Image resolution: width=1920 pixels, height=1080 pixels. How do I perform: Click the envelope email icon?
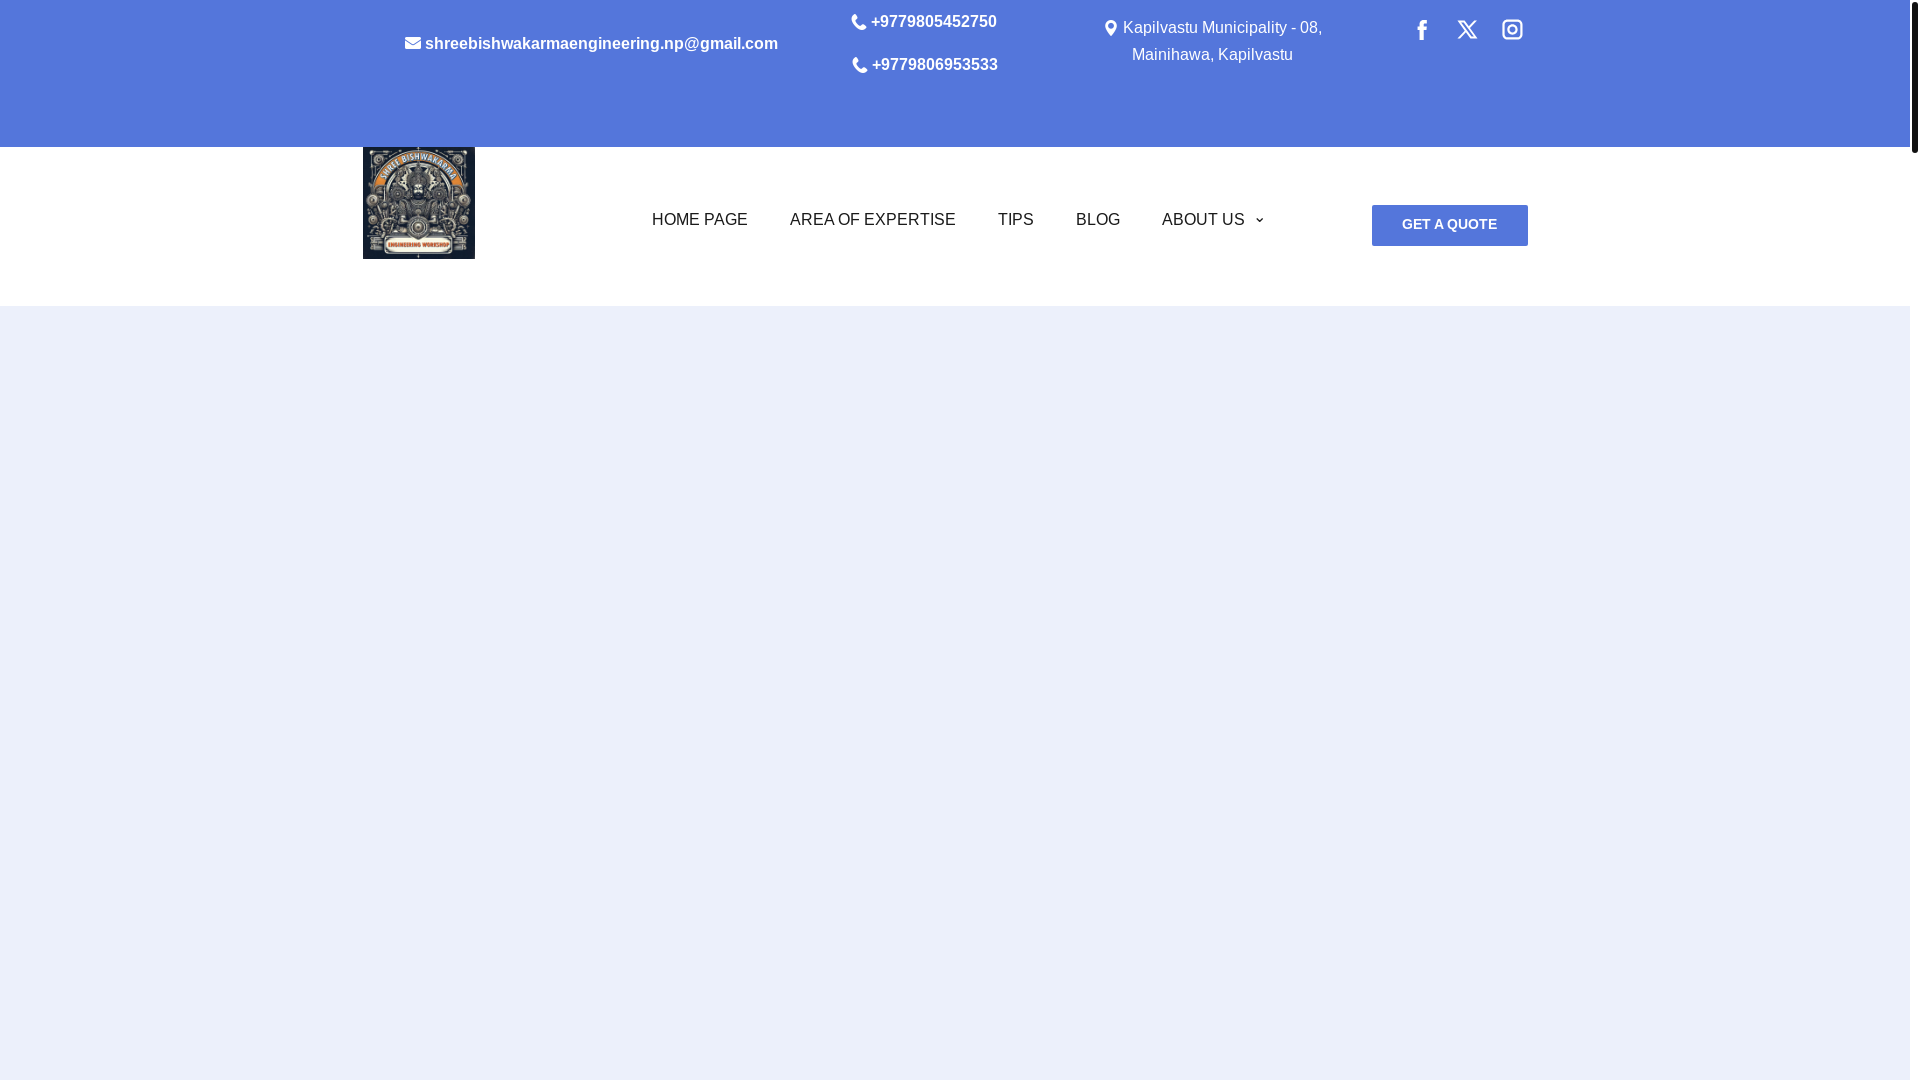click(413, 43)
